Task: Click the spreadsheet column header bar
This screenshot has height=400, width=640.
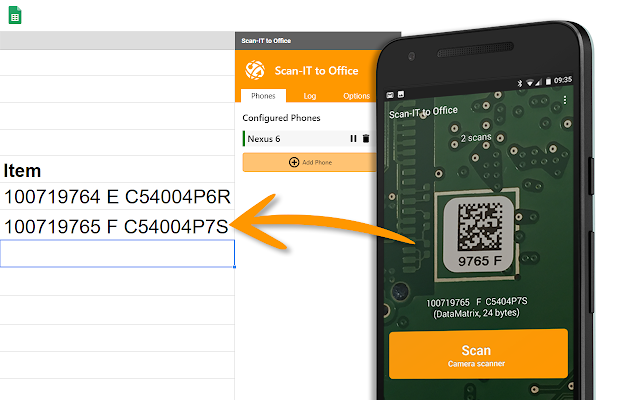Action: 117,40
